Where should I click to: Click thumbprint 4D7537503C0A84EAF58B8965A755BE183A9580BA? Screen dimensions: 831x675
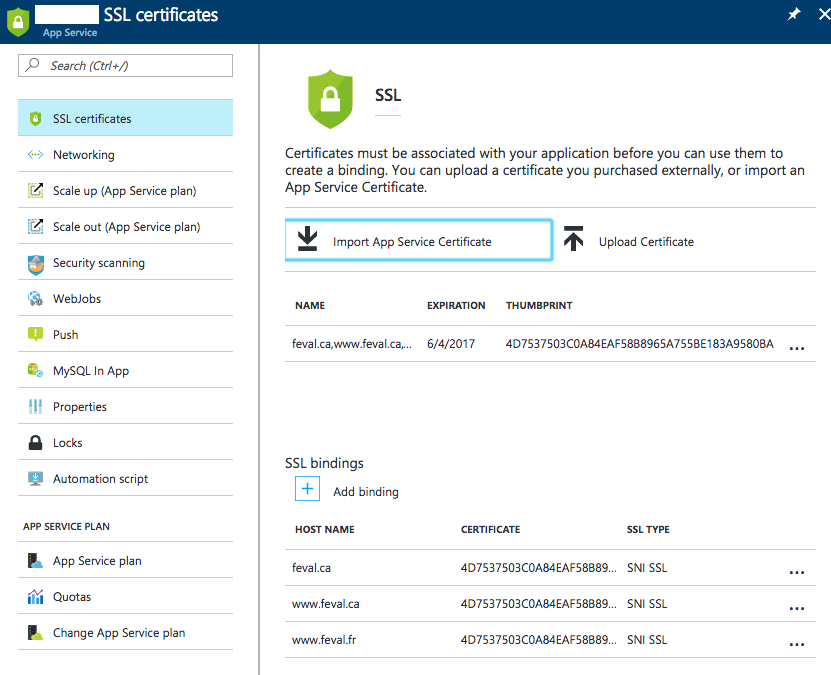tap(639, 344)
